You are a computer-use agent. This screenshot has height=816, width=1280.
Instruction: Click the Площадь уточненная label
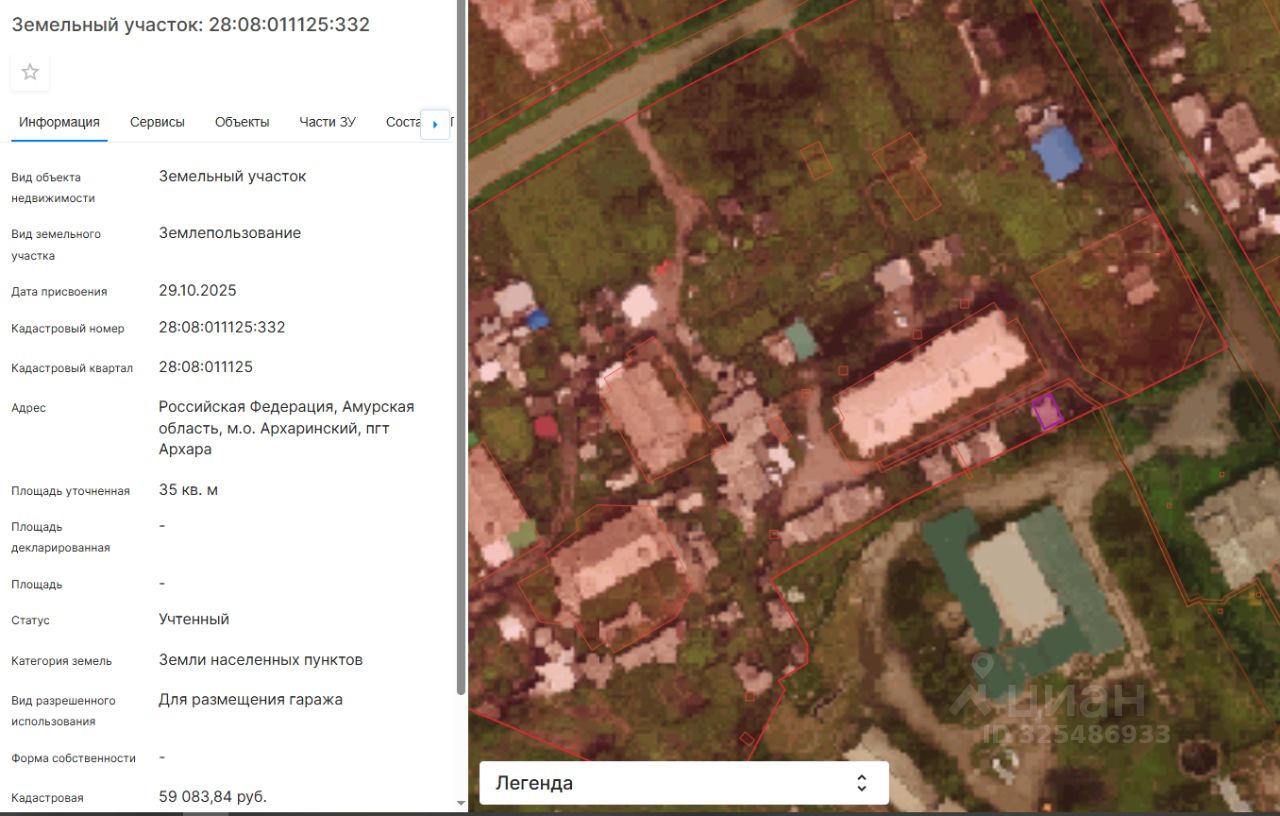pyautogui.click(x=71, y=491)
